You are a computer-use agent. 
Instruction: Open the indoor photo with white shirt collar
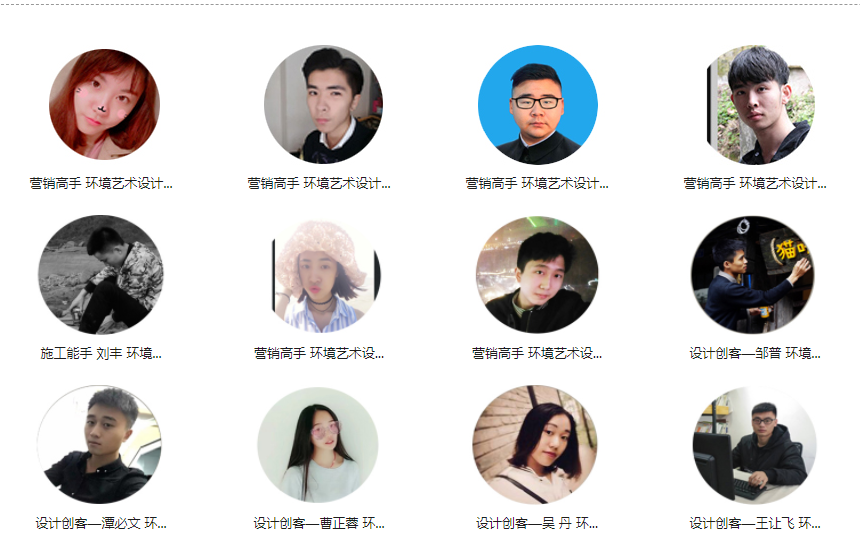(x=323, y=104)
